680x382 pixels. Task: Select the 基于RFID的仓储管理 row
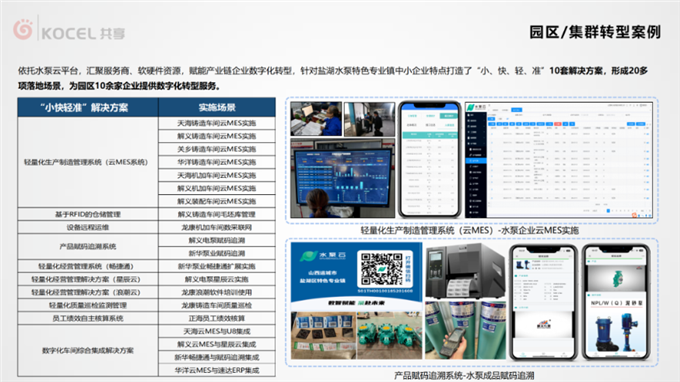click(x=147, y=214)
